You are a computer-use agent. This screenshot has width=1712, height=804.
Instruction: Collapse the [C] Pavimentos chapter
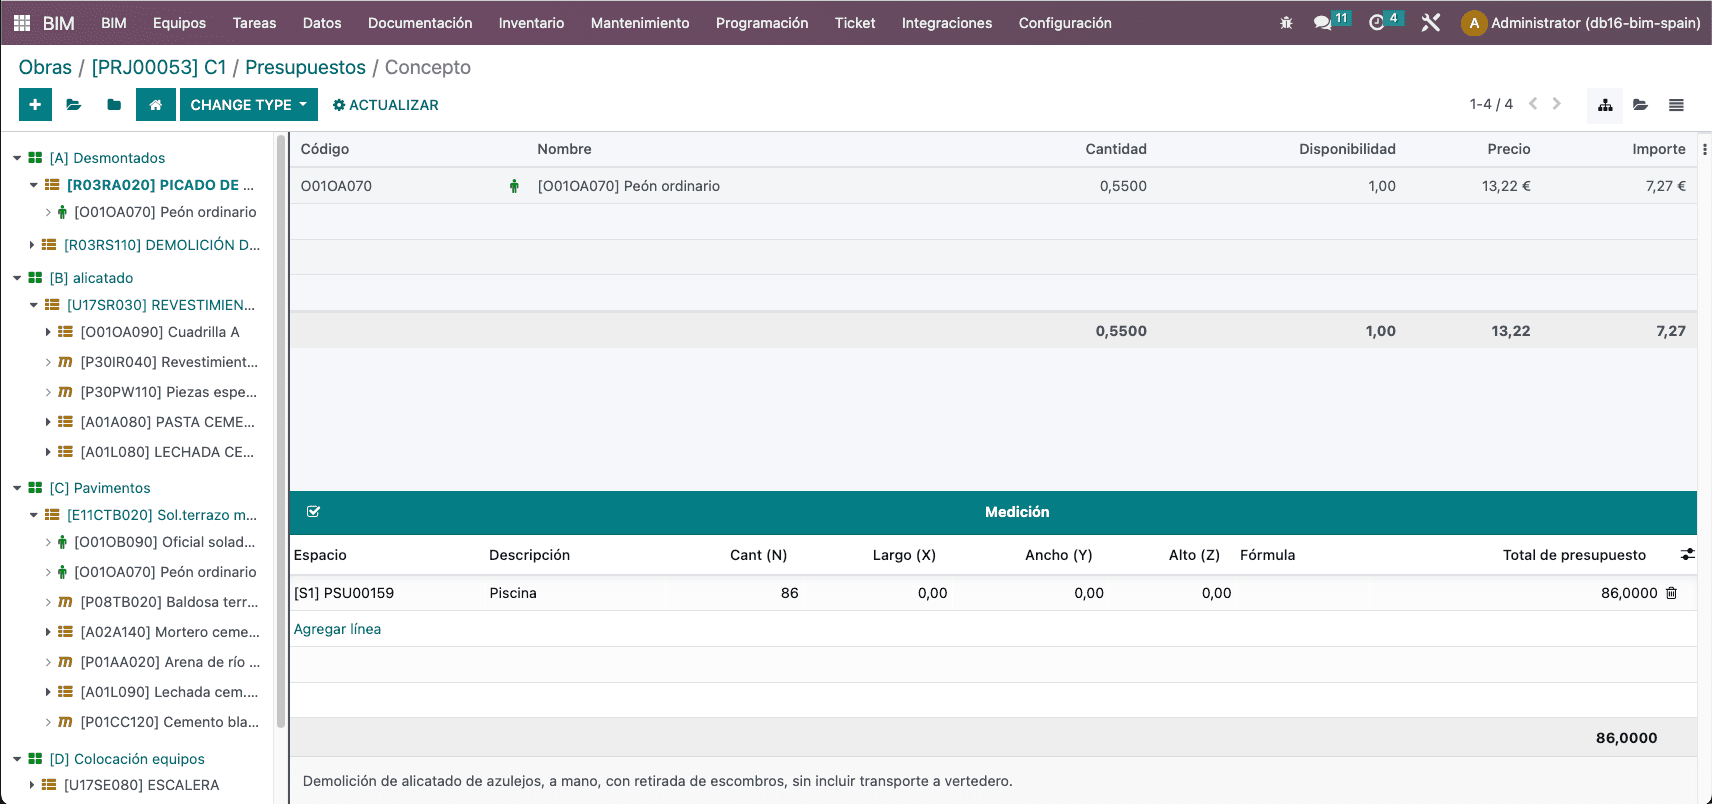pyautogui.click(x=17, y=488)
